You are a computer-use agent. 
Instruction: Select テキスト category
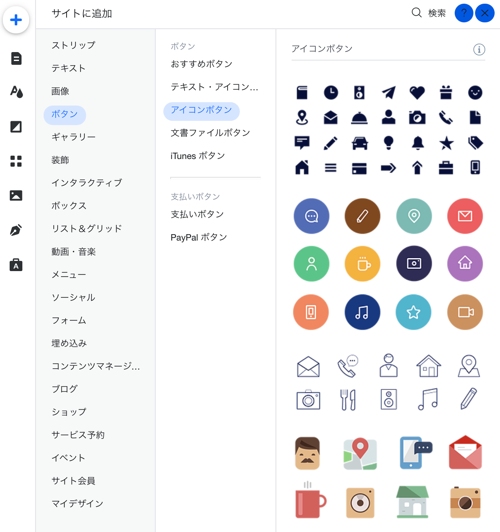pyautogui.click(x=68, y=68)
